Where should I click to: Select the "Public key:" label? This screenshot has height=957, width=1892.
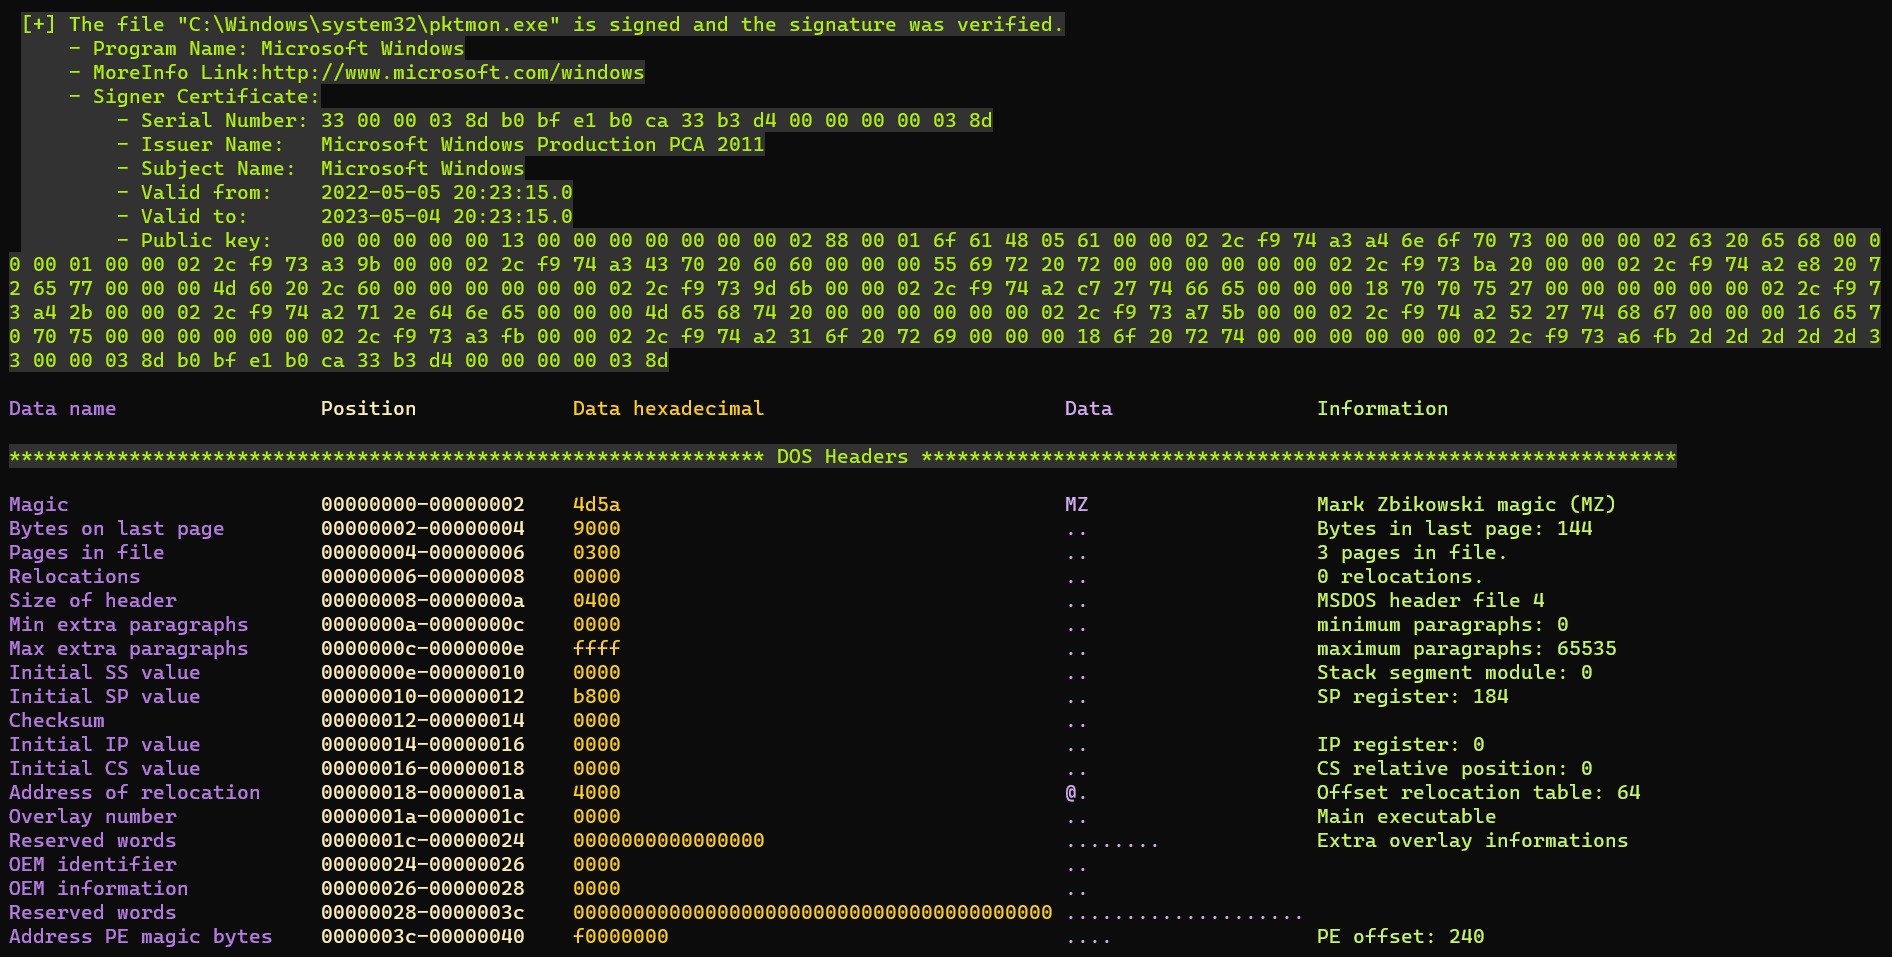(207, 241)
